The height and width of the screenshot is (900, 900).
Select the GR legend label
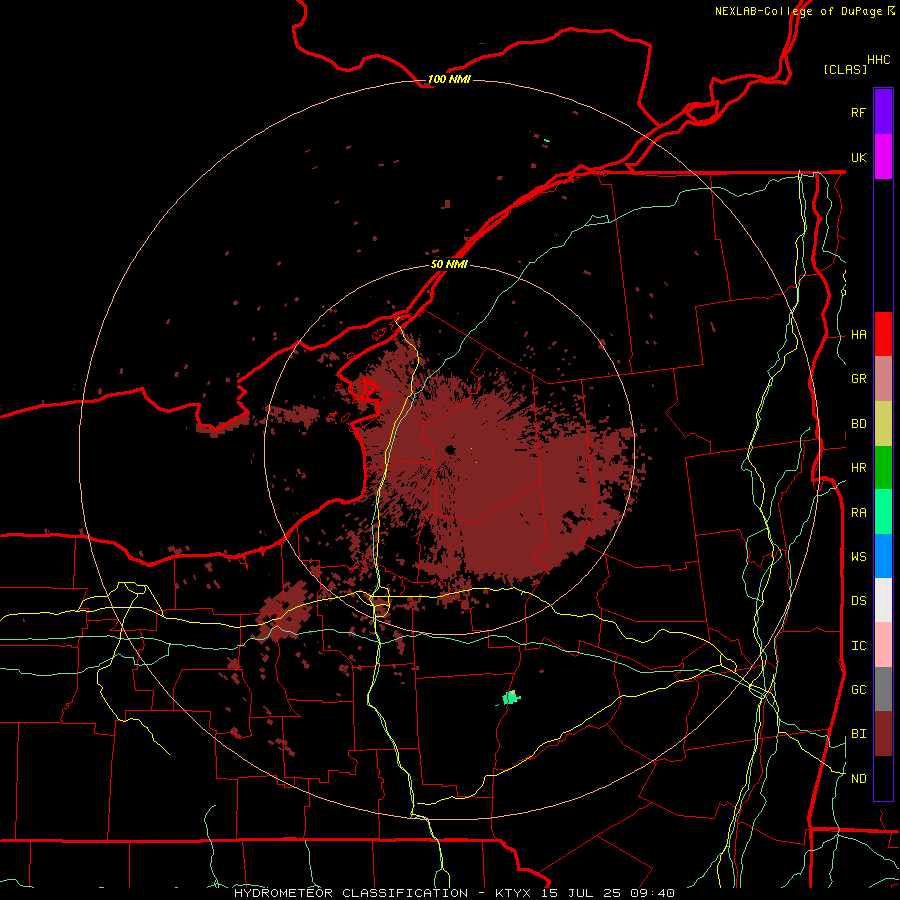tap(859, 379)
